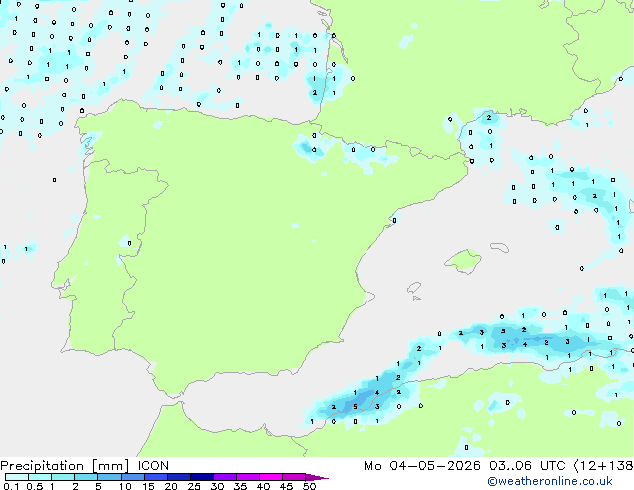Click the '25' legend scale label
Screen dimensions: 634x490
point(194,486)
